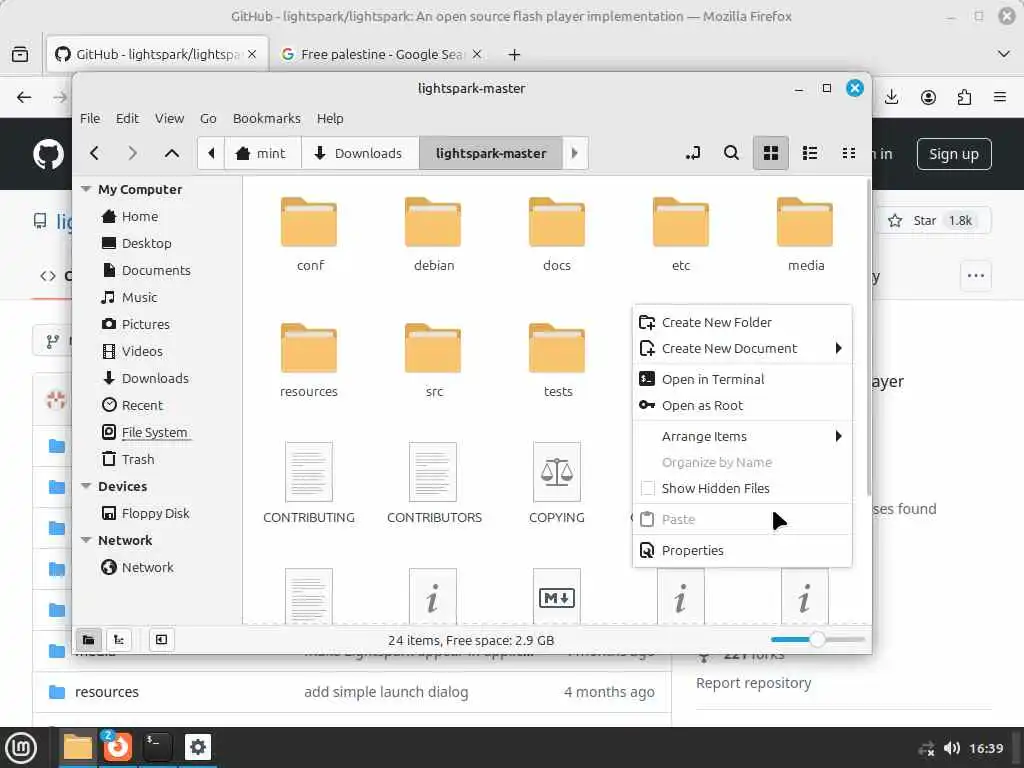
Task: Open the File menu
Action: [x=90, y=118]
